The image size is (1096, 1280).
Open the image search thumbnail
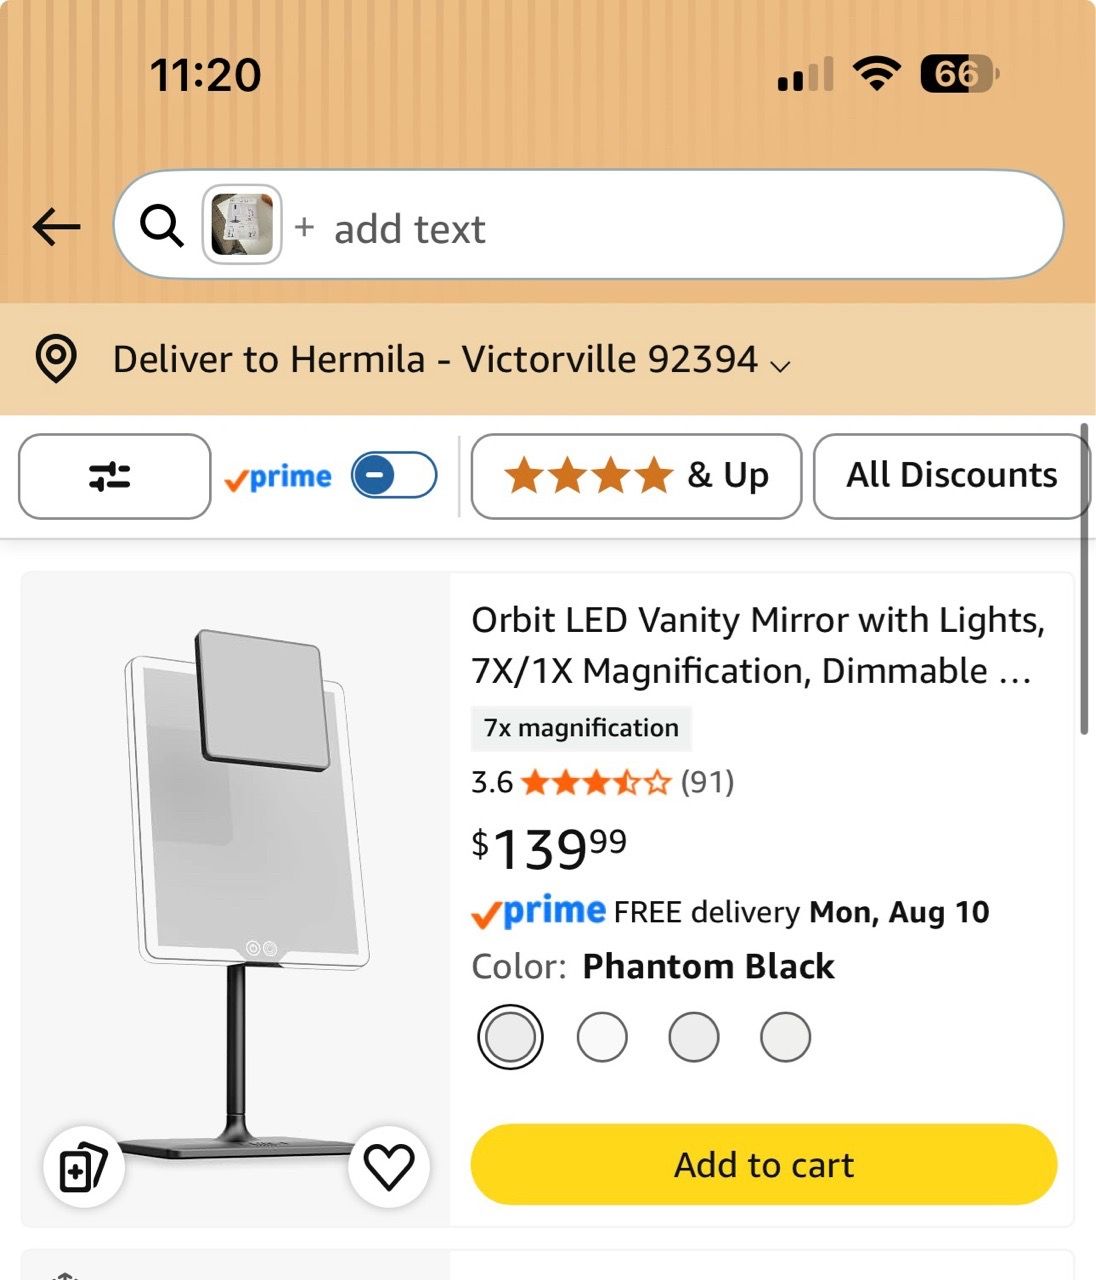pyautogui.click(x=242, y=225)
